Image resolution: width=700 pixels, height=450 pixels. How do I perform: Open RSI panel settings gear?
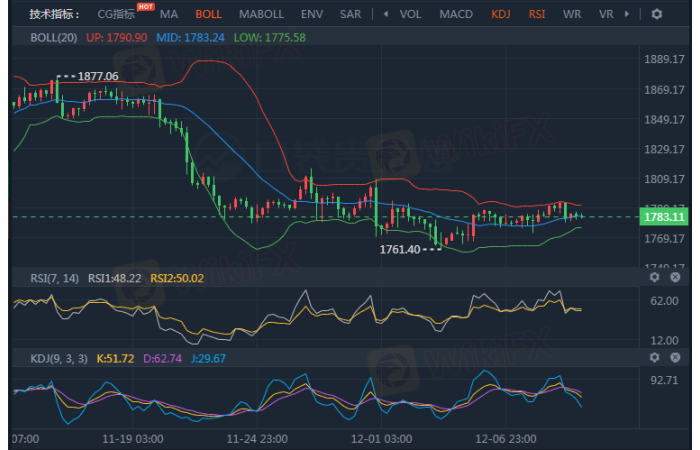tap(655, 277)
